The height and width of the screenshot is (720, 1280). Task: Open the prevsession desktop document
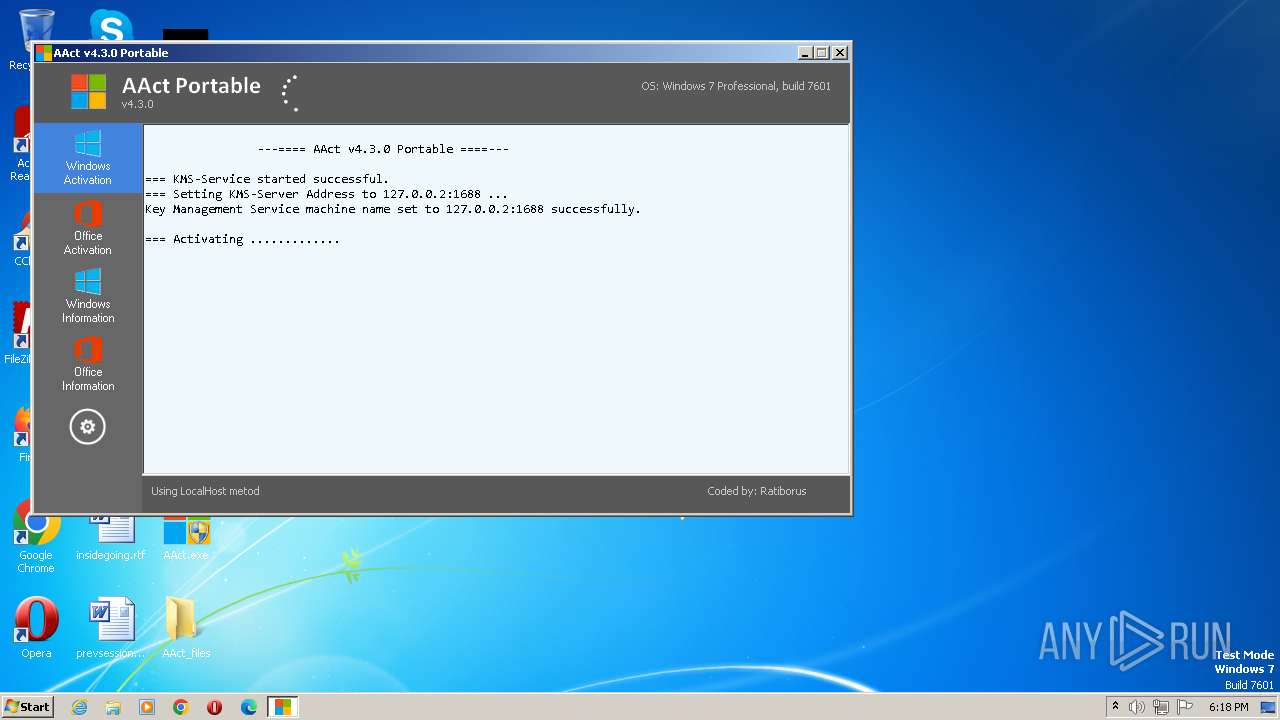(x=111, y=630)
